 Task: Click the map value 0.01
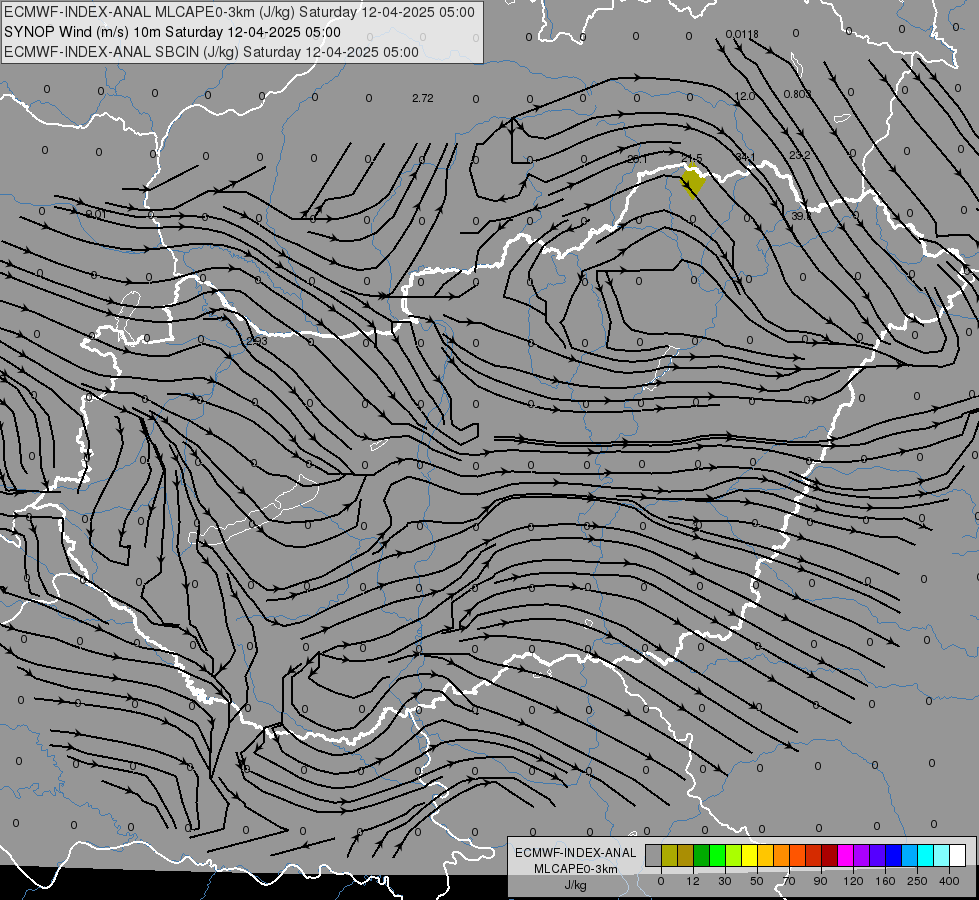coord(96,214)
